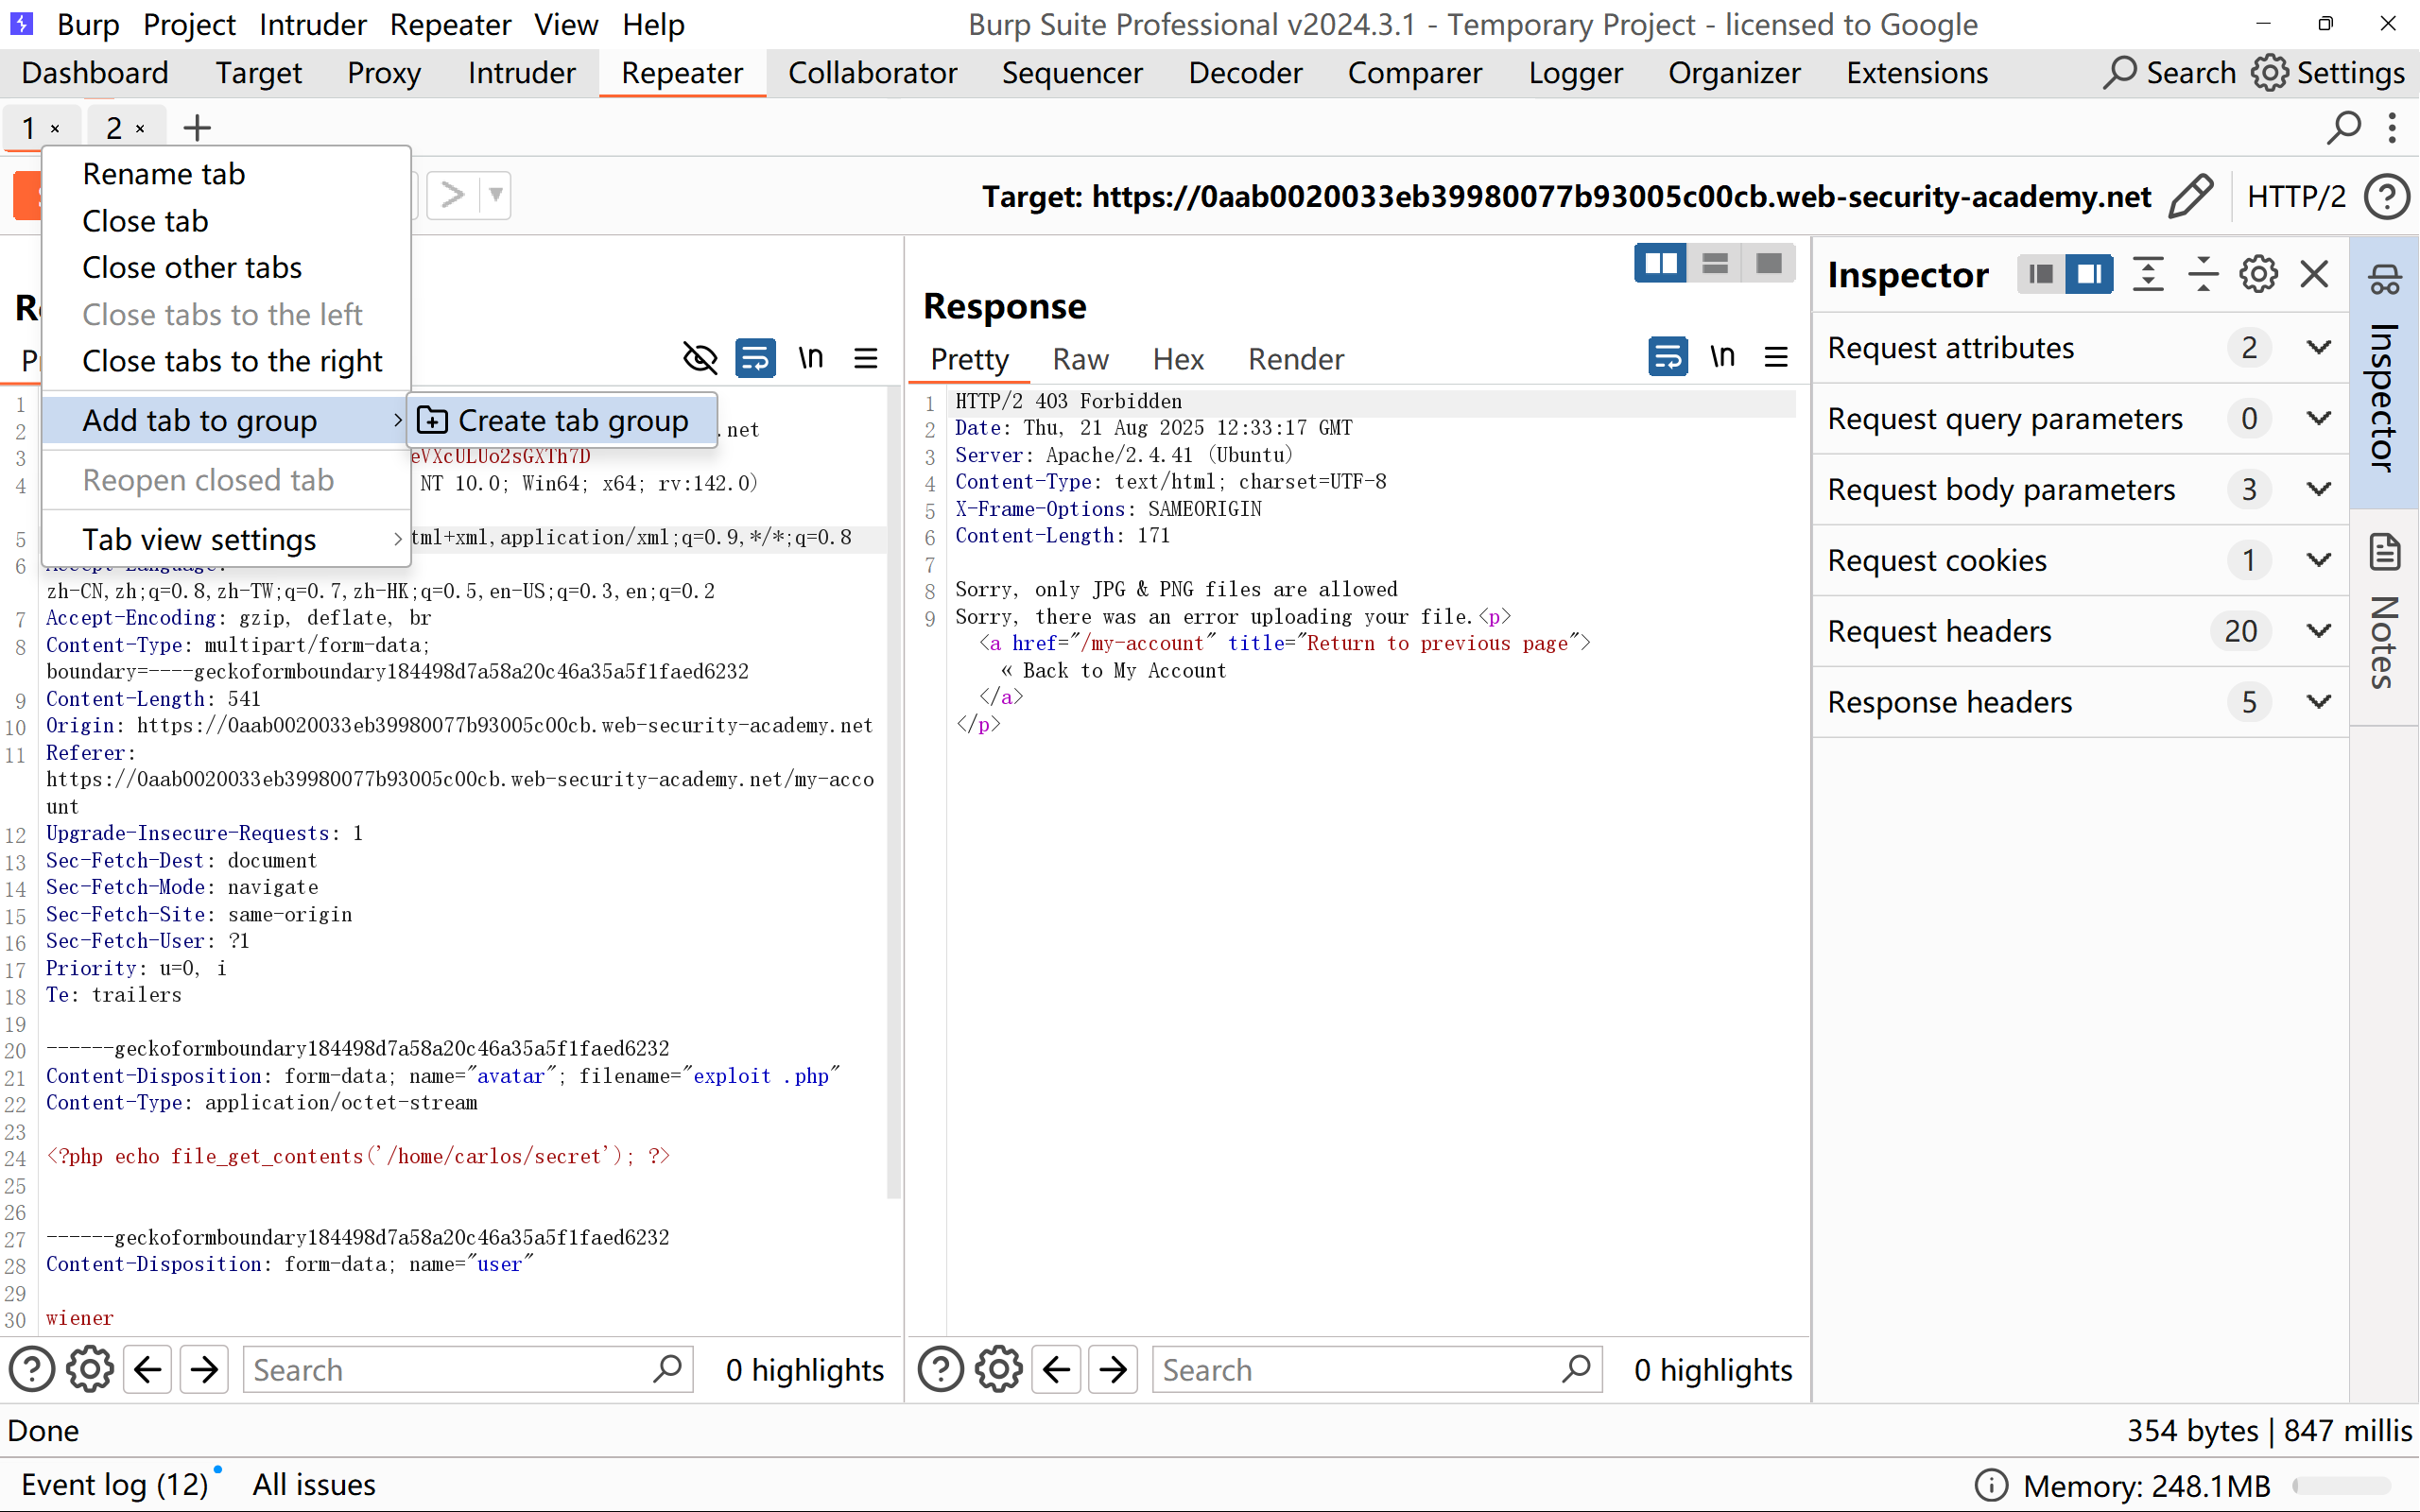Select side-by-side layout view icon
This screenshot has height=1512, width=2420.
pos(1660,264)
